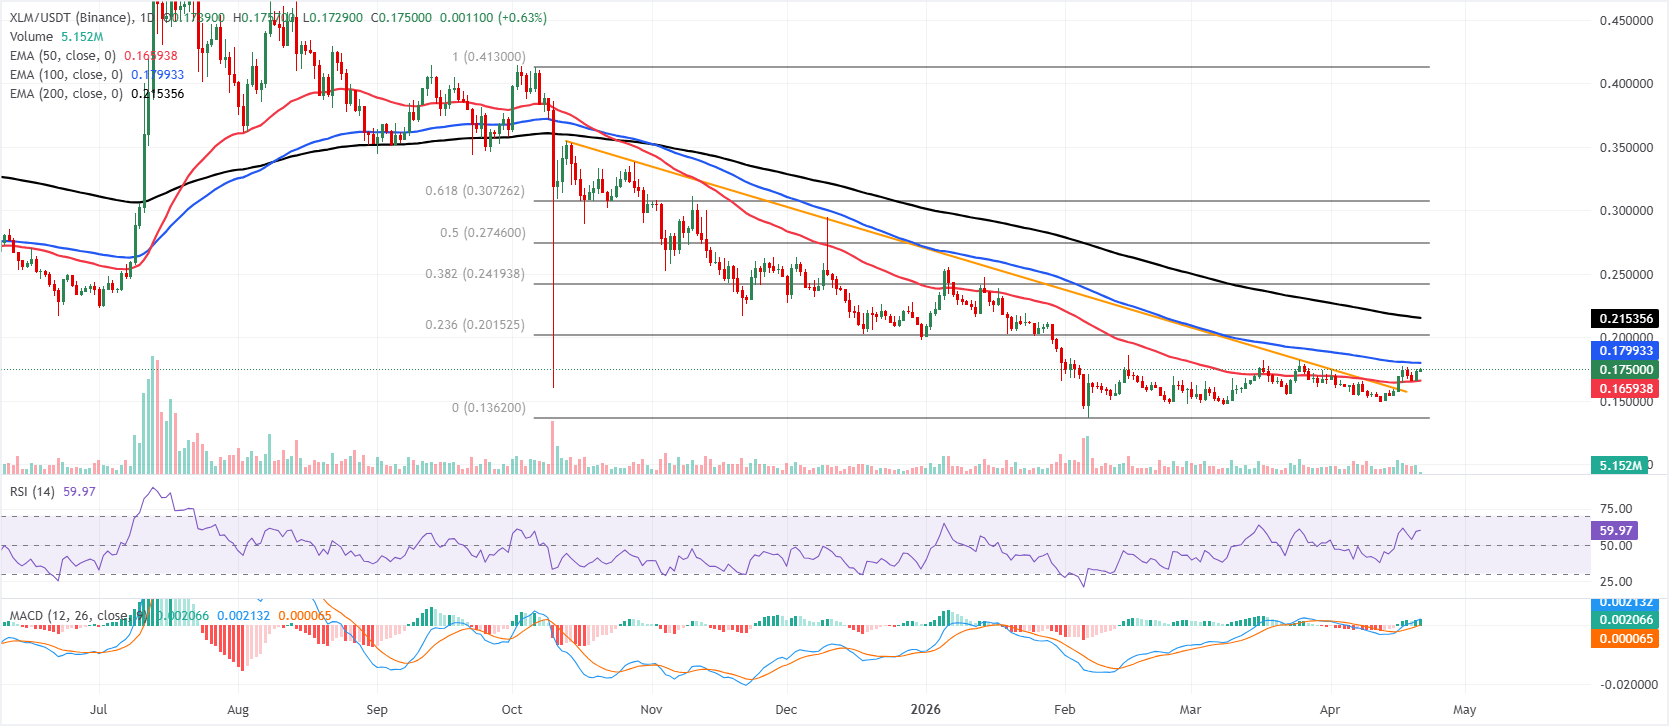Click the 2026 label on the time axis
This screenshot has height=726, width=1669.
click(x=925, y=710)
